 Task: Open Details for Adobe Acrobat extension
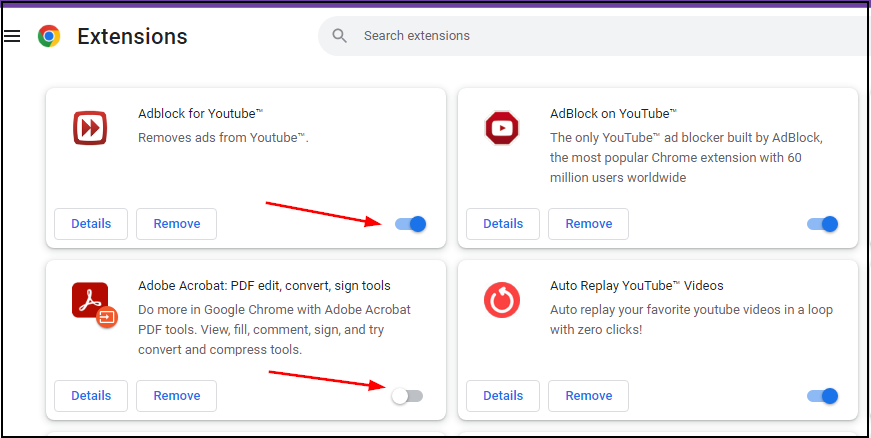[x=91, y=396]
